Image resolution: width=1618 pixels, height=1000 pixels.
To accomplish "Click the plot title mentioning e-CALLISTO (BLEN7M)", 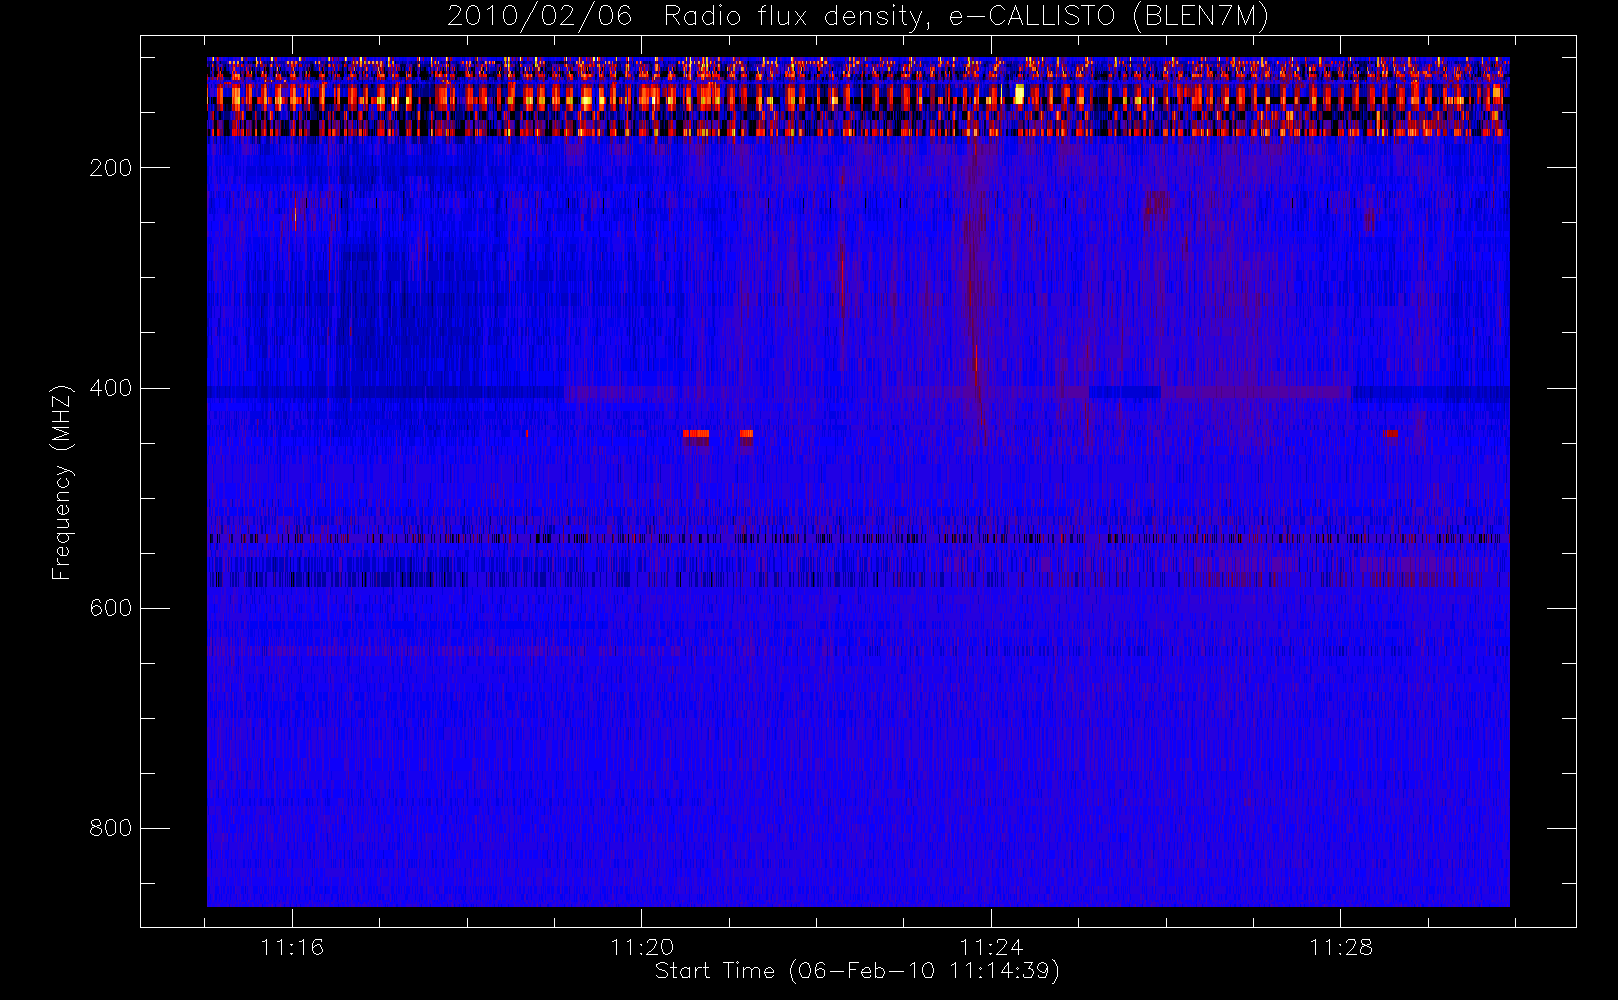I will [x=857, y=17].
